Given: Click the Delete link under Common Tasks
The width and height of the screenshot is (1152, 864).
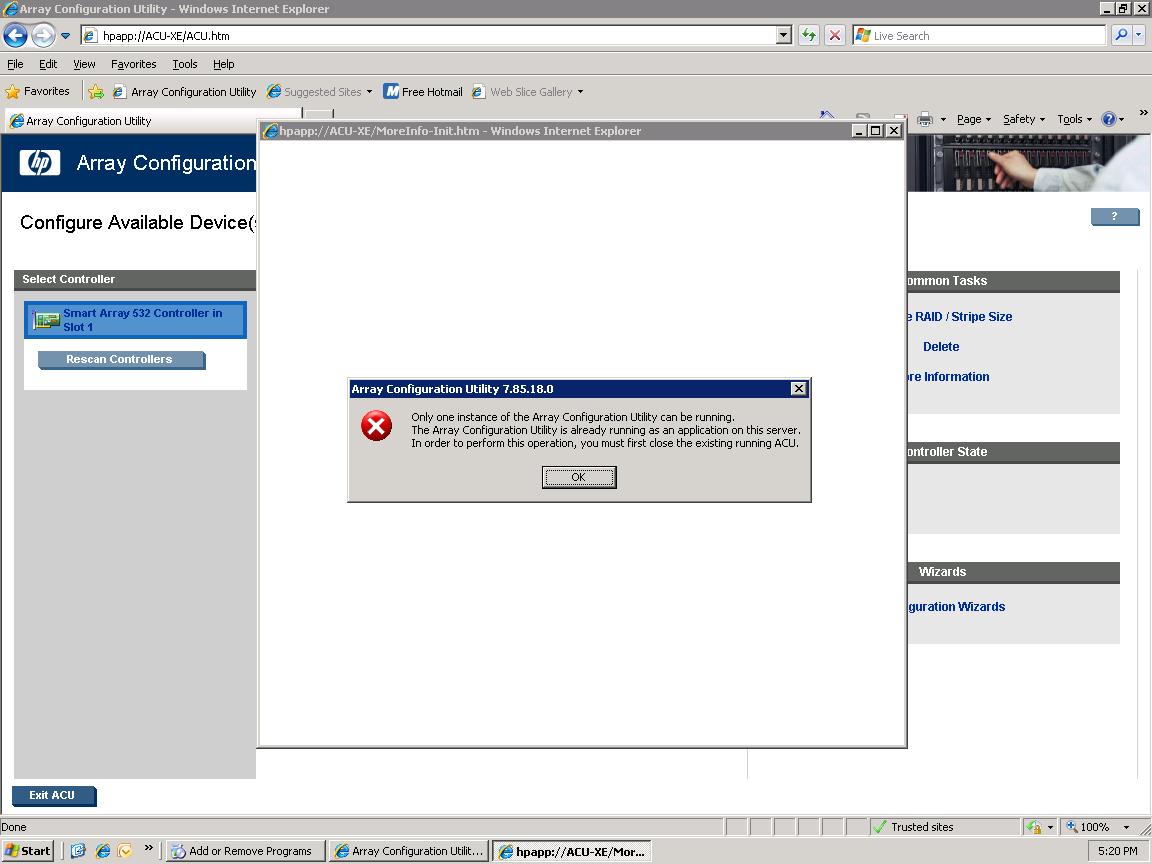Looking at the screenshot, I should coord(941,347).
